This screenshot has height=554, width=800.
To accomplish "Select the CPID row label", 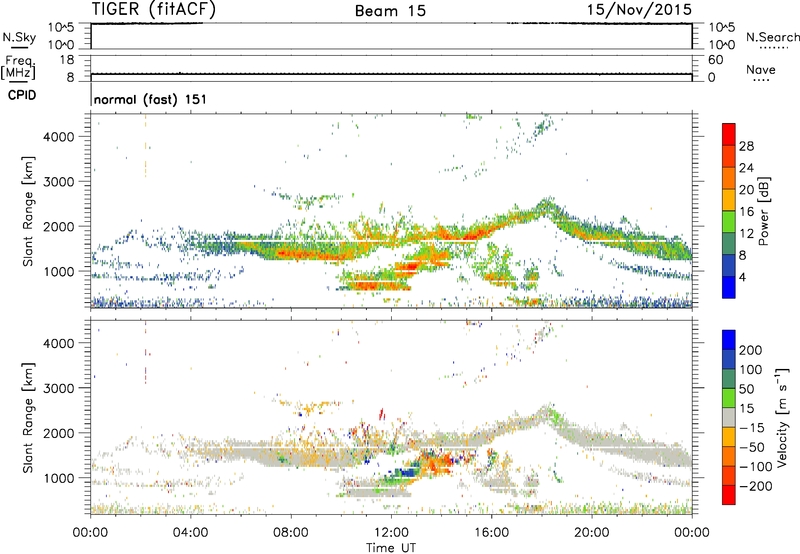I will pos(22,95).
